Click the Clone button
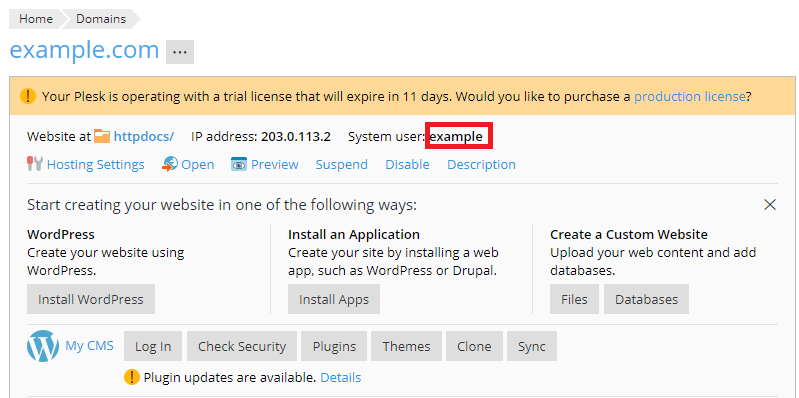 (x=474, y=346)
